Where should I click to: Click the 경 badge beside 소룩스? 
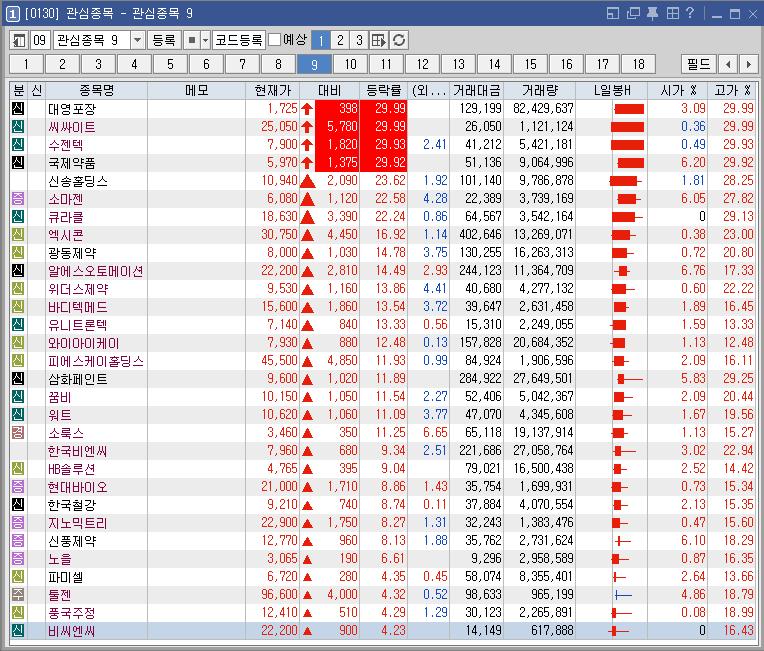pyautogui.click(x=18, y=432)
